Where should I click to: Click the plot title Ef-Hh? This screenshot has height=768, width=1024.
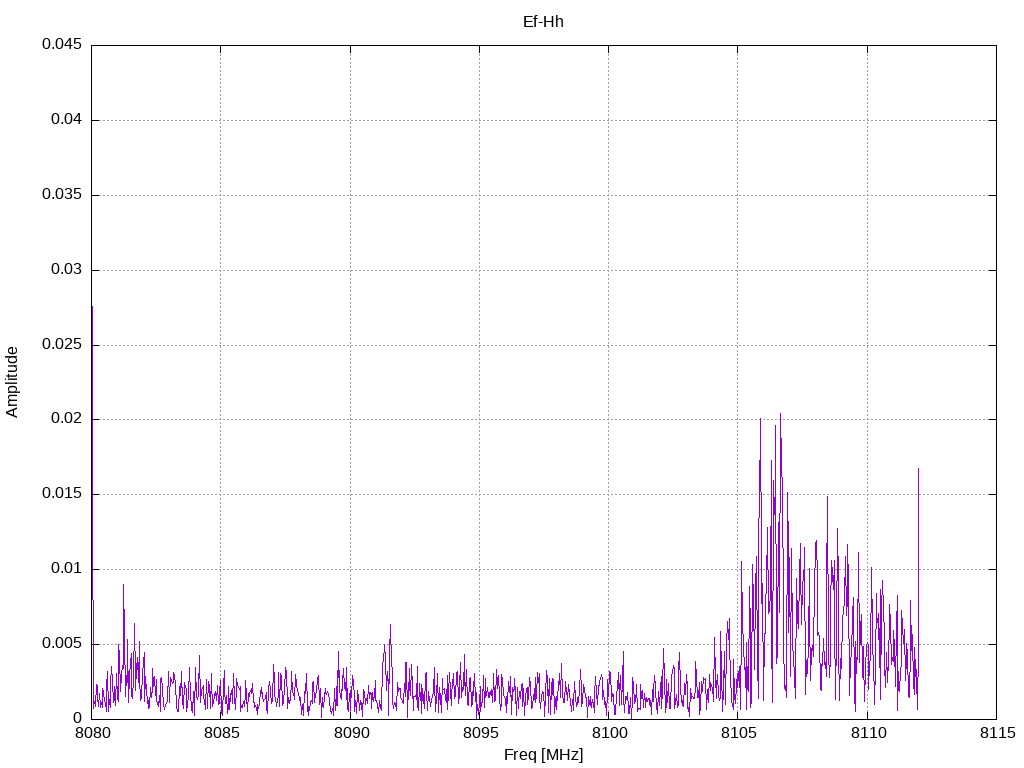543,21
